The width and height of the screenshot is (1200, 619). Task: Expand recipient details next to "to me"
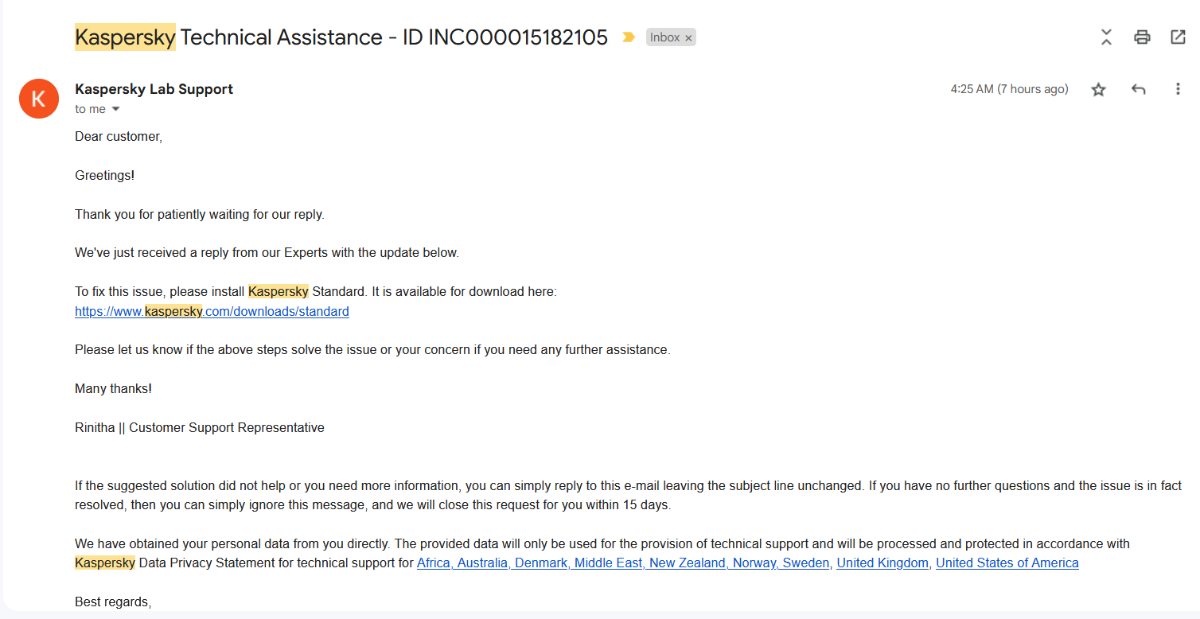115,109
